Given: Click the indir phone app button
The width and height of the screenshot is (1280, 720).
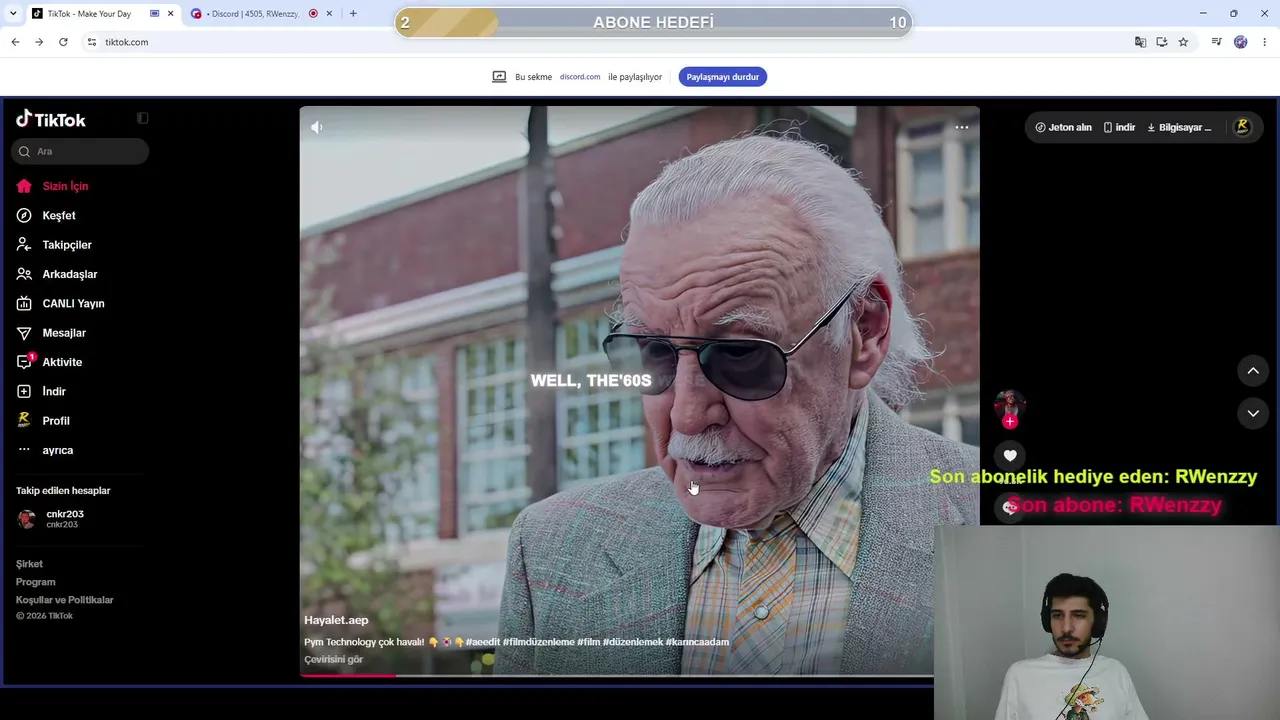Looking at the screenshot, I should (x=1119, y=127).
